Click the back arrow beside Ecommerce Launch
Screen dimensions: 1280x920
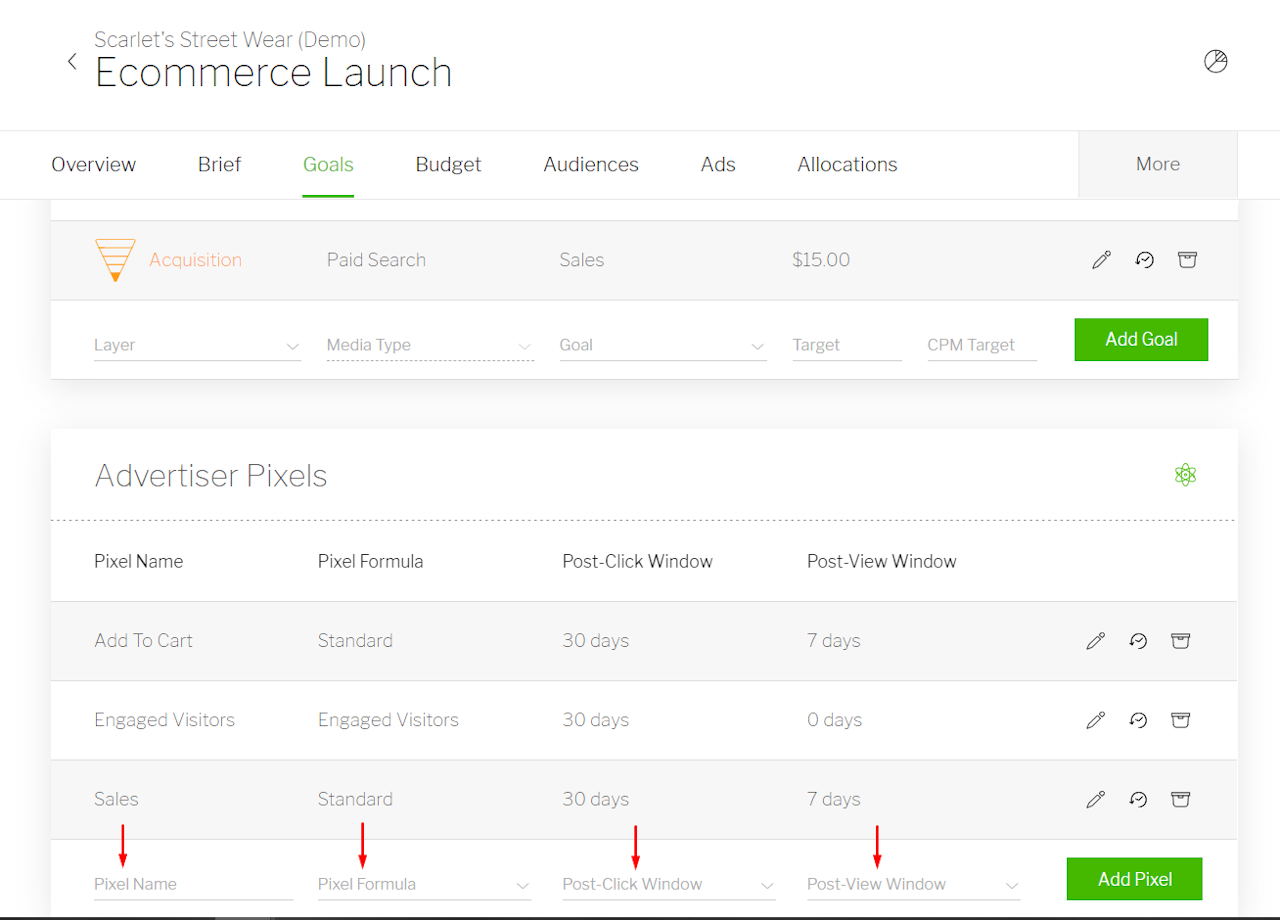pos(72,62)
